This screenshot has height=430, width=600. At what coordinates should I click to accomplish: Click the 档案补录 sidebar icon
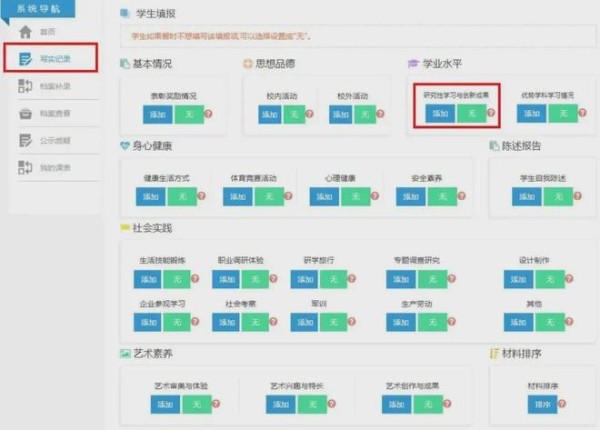click(x=25, y=86)
